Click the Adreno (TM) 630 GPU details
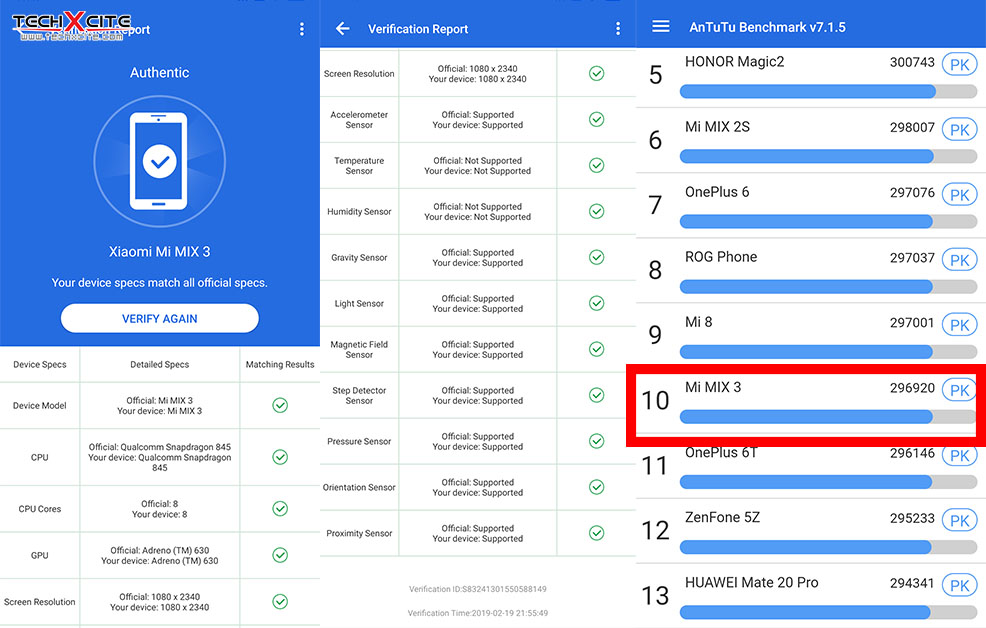The image size is (986, 628). [160, 555]
